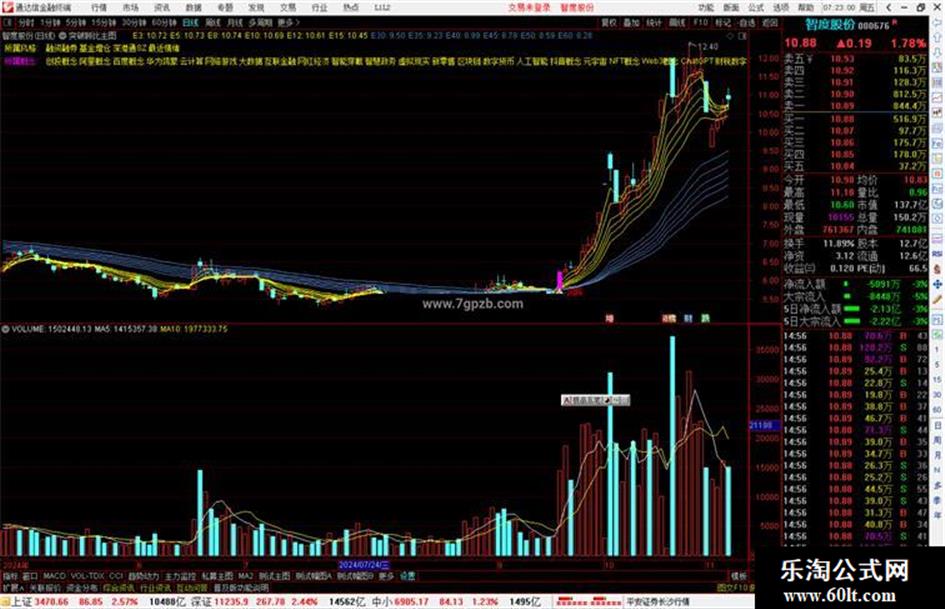
Task: Select the CCI indicator tab
Action: pos(116,576)
